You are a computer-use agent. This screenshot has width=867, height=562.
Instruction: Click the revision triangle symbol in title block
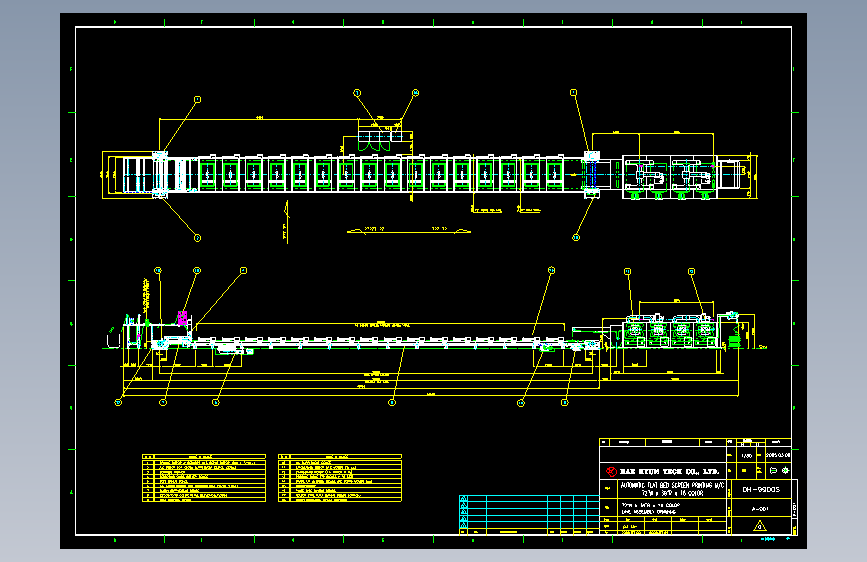point(760,526)
